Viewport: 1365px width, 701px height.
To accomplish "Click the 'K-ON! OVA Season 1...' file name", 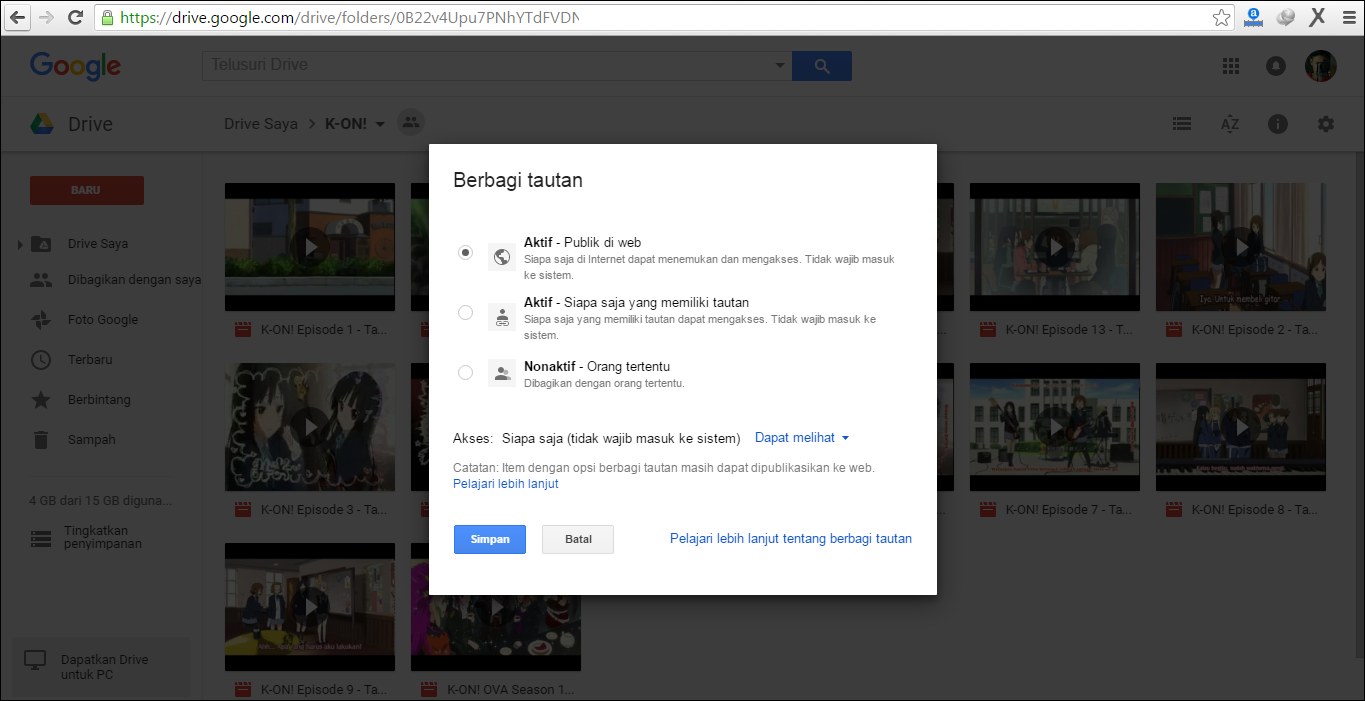I will point(510,689).
